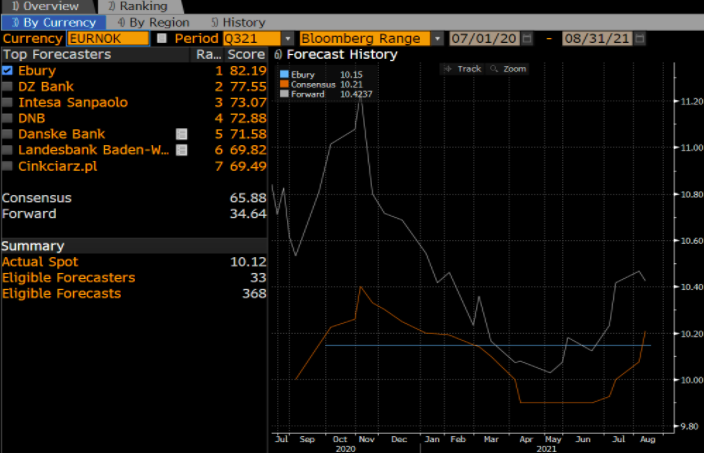704x453 pixels.
Task: Click the end date field 08/31/21
Action: (x=597, y=38)
